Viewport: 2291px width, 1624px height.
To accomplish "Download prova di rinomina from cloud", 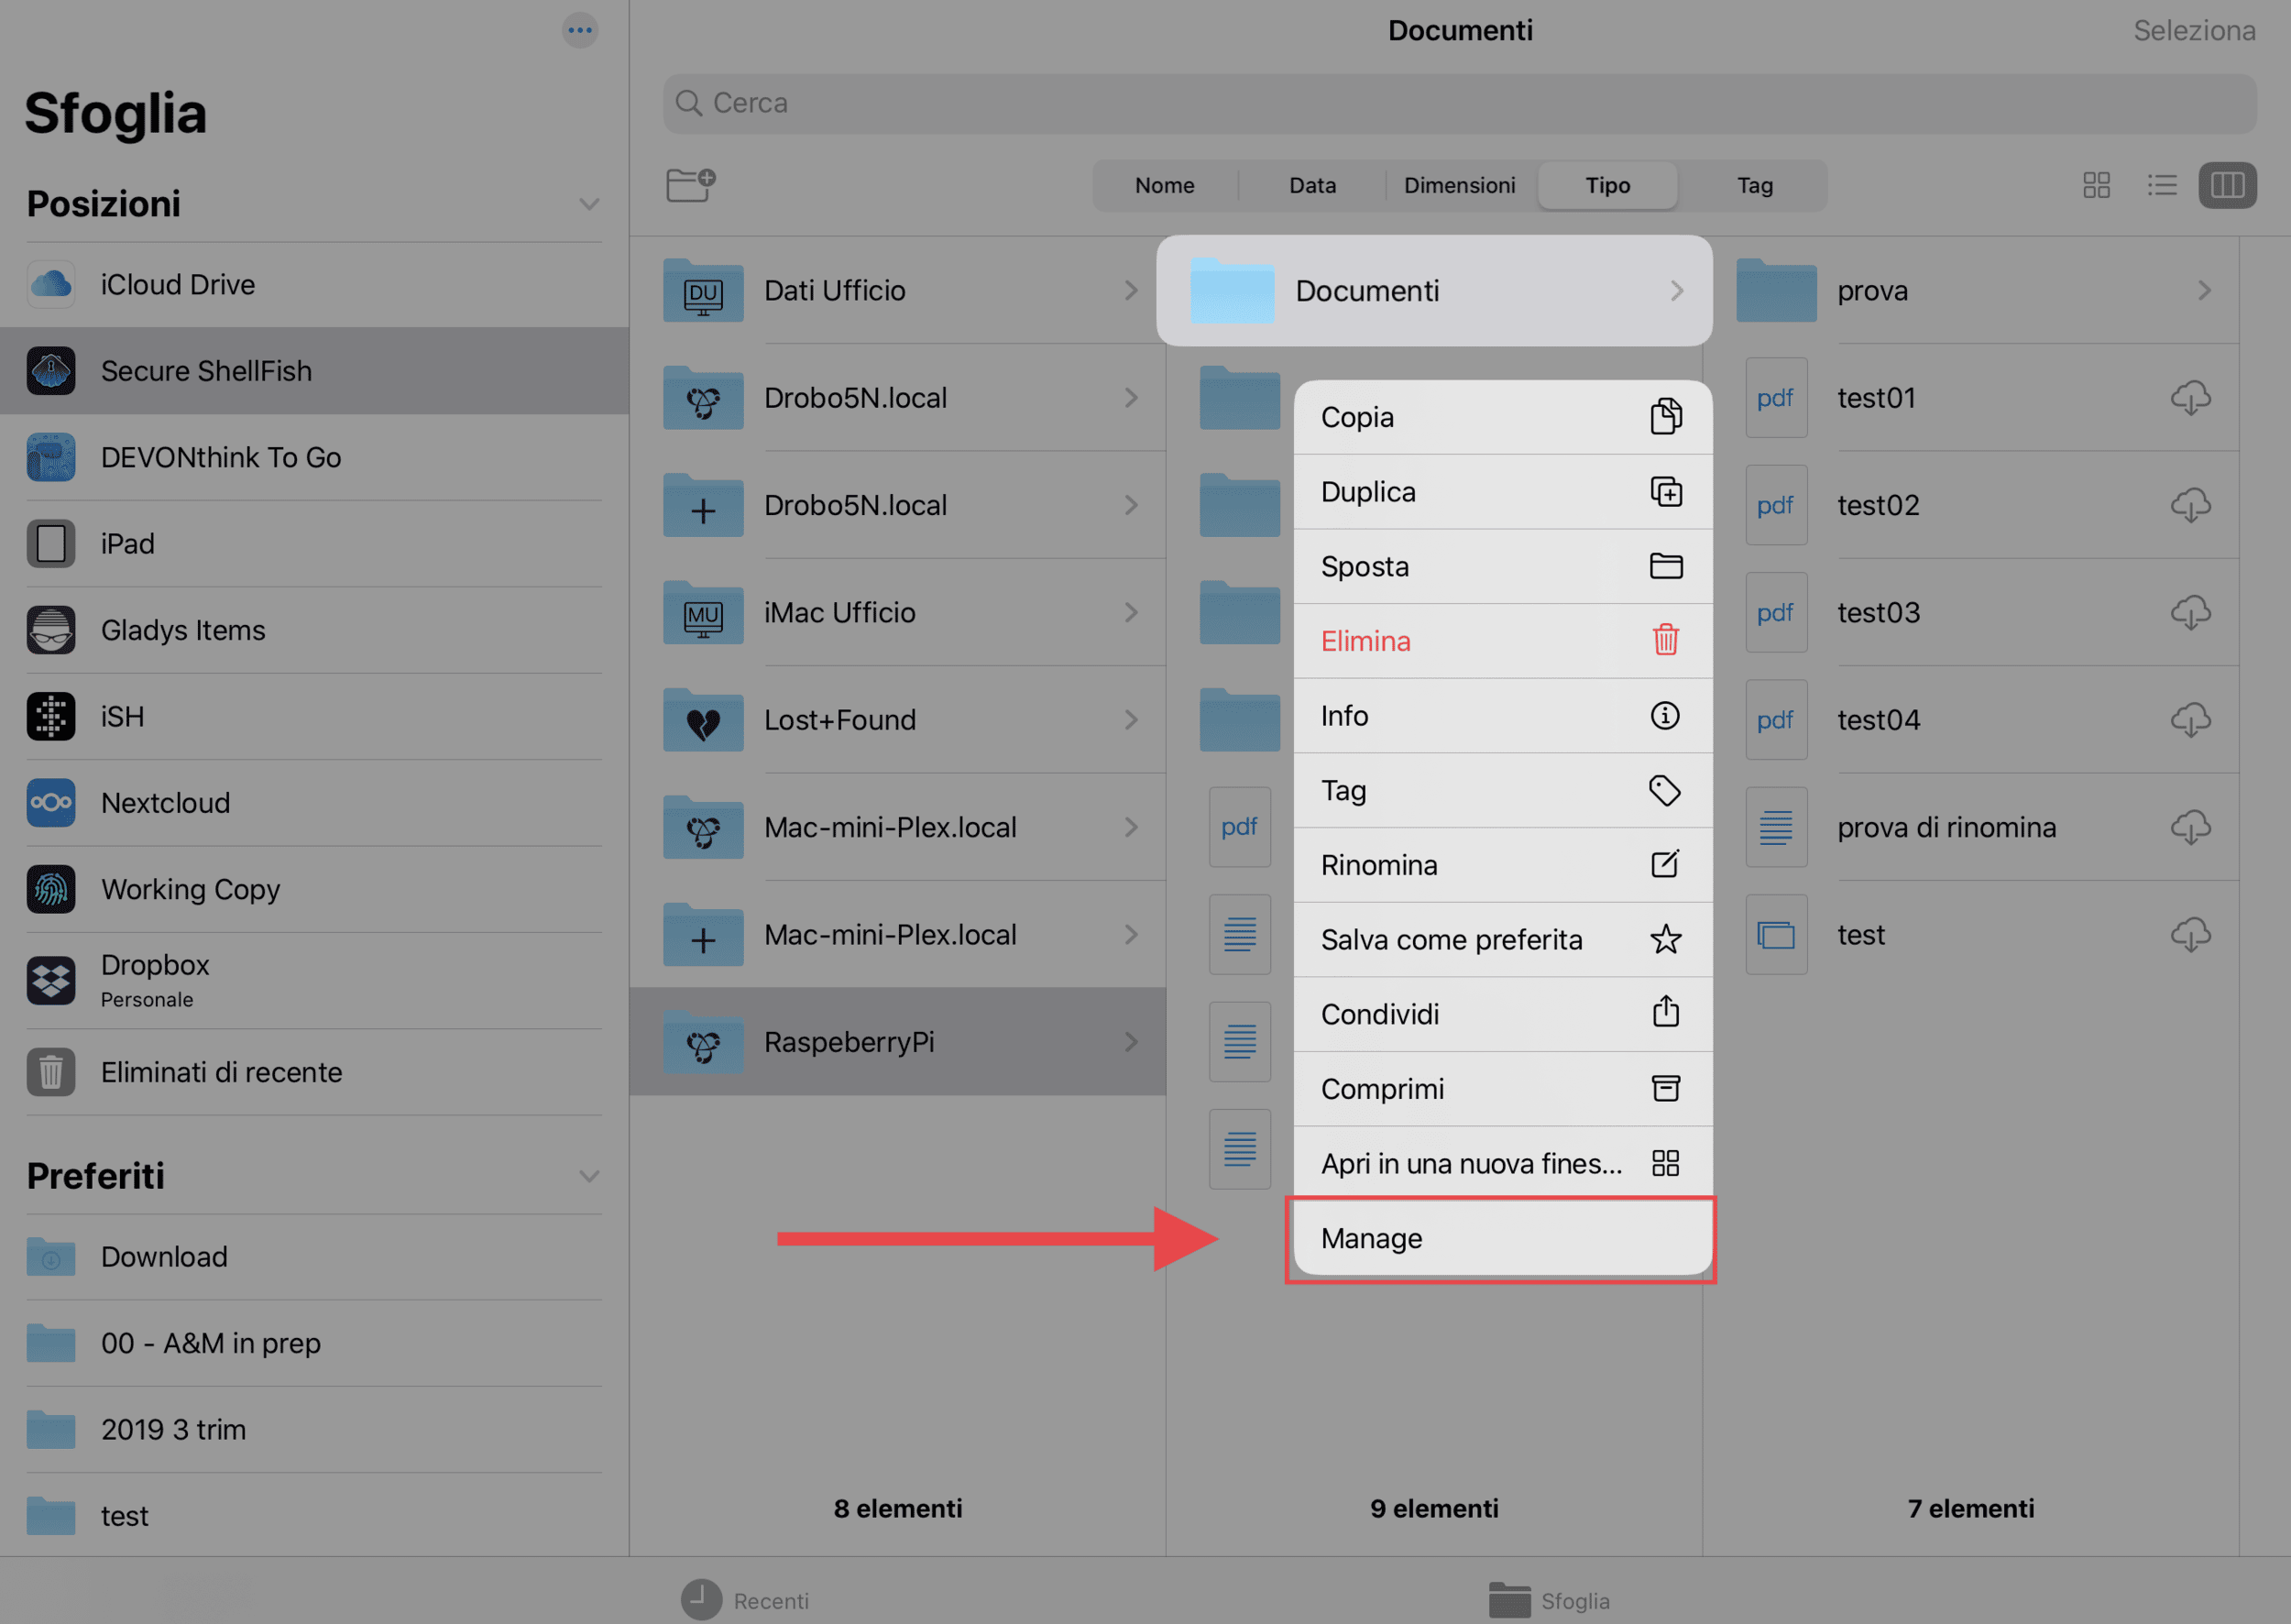I will click(2190, 827).
